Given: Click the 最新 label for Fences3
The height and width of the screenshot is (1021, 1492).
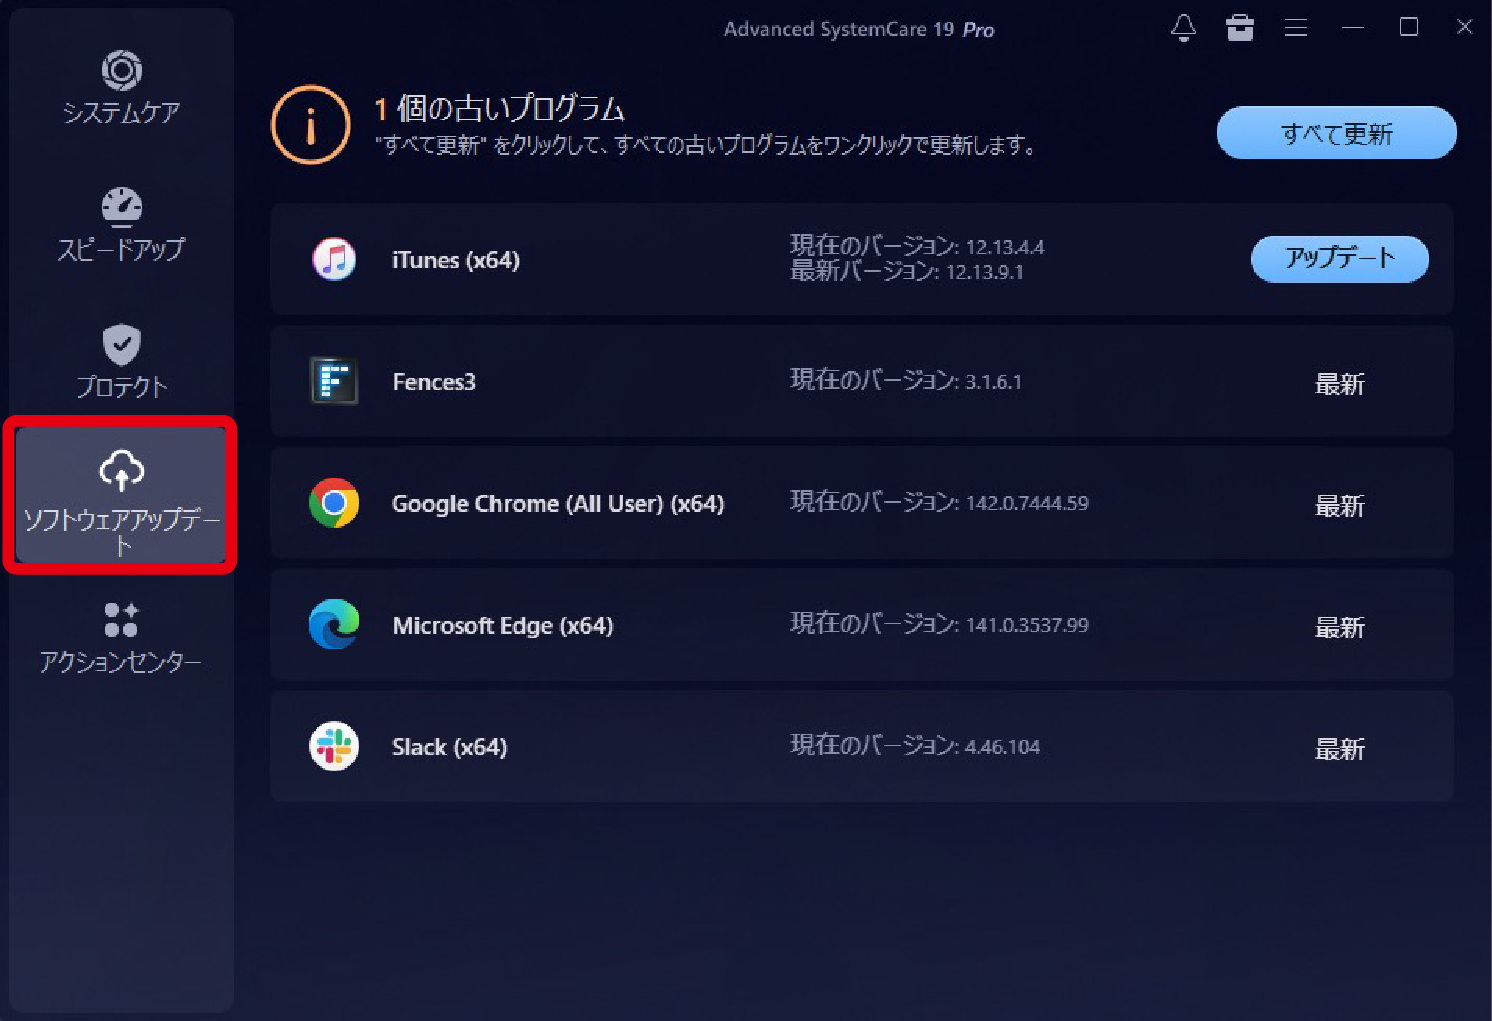Looking at the screenshot, I should (x=1340, y=383).
